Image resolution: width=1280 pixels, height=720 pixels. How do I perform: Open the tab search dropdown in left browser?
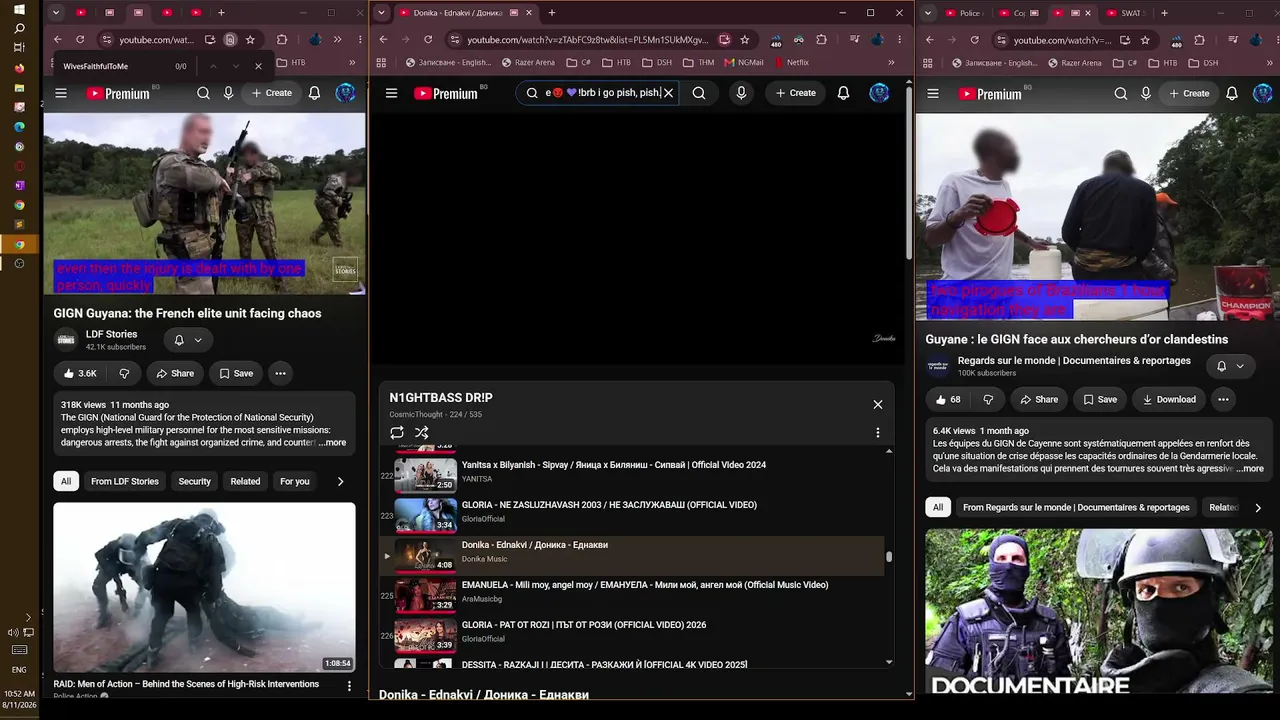(x=56, y=13)
